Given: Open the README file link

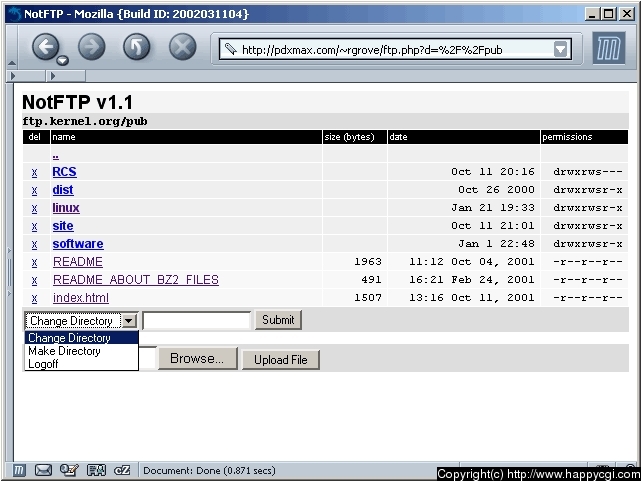Looking at the screenshot, I should pyautogui.click(x=78, y=262).
